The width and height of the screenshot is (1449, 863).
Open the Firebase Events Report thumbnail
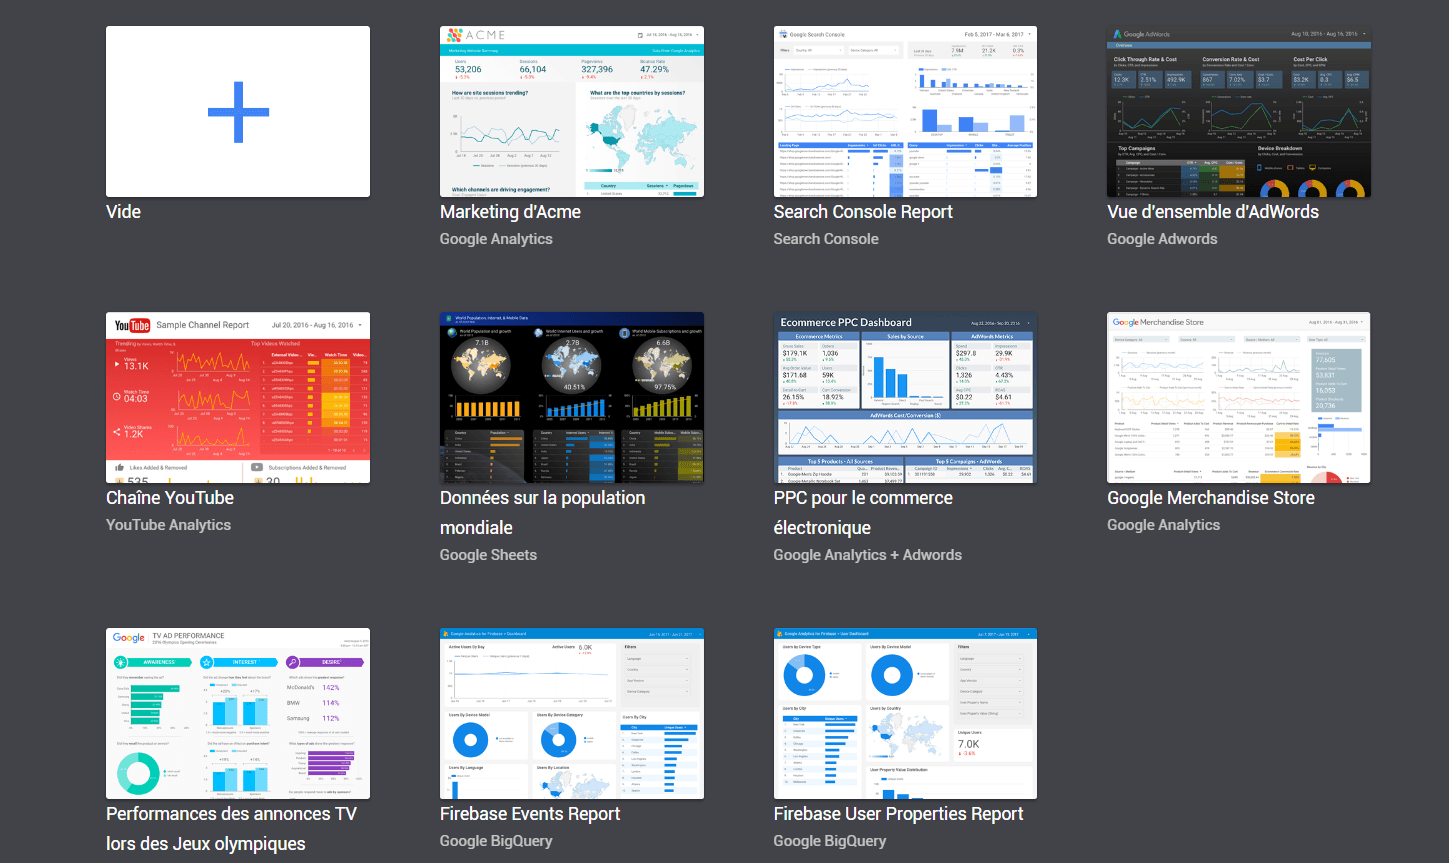coord(572,713)
